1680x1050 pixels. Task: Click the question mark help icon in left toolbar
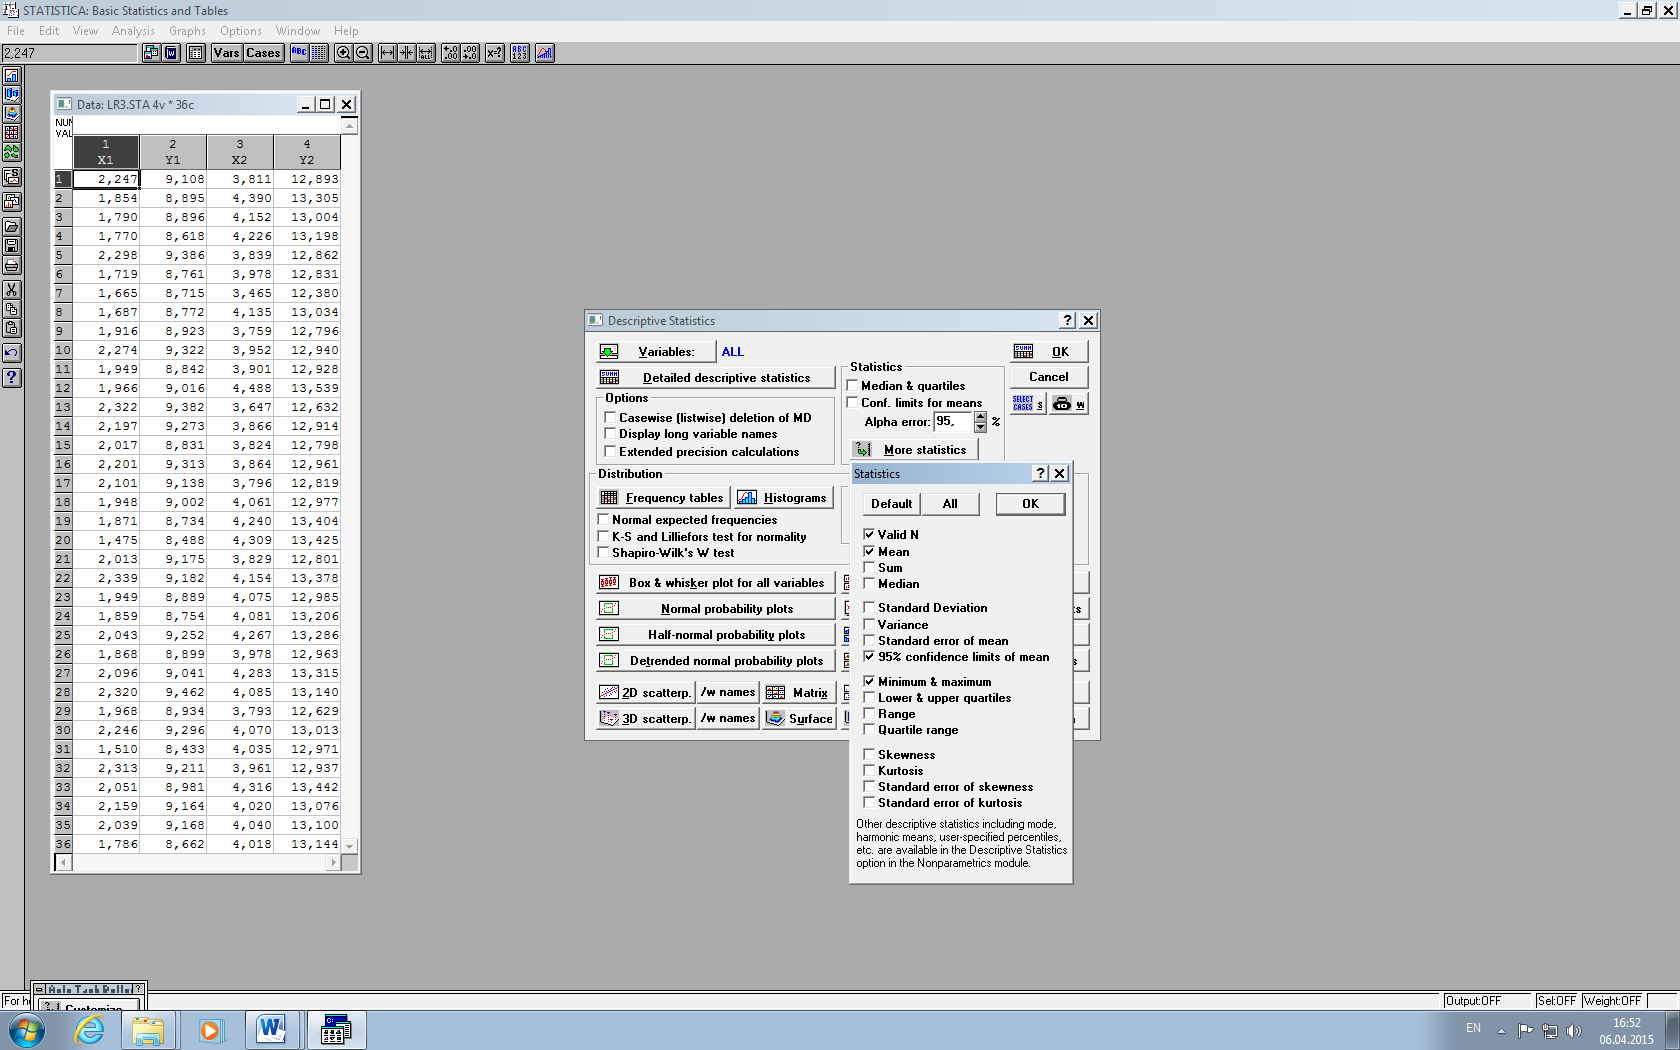[12, 378]
